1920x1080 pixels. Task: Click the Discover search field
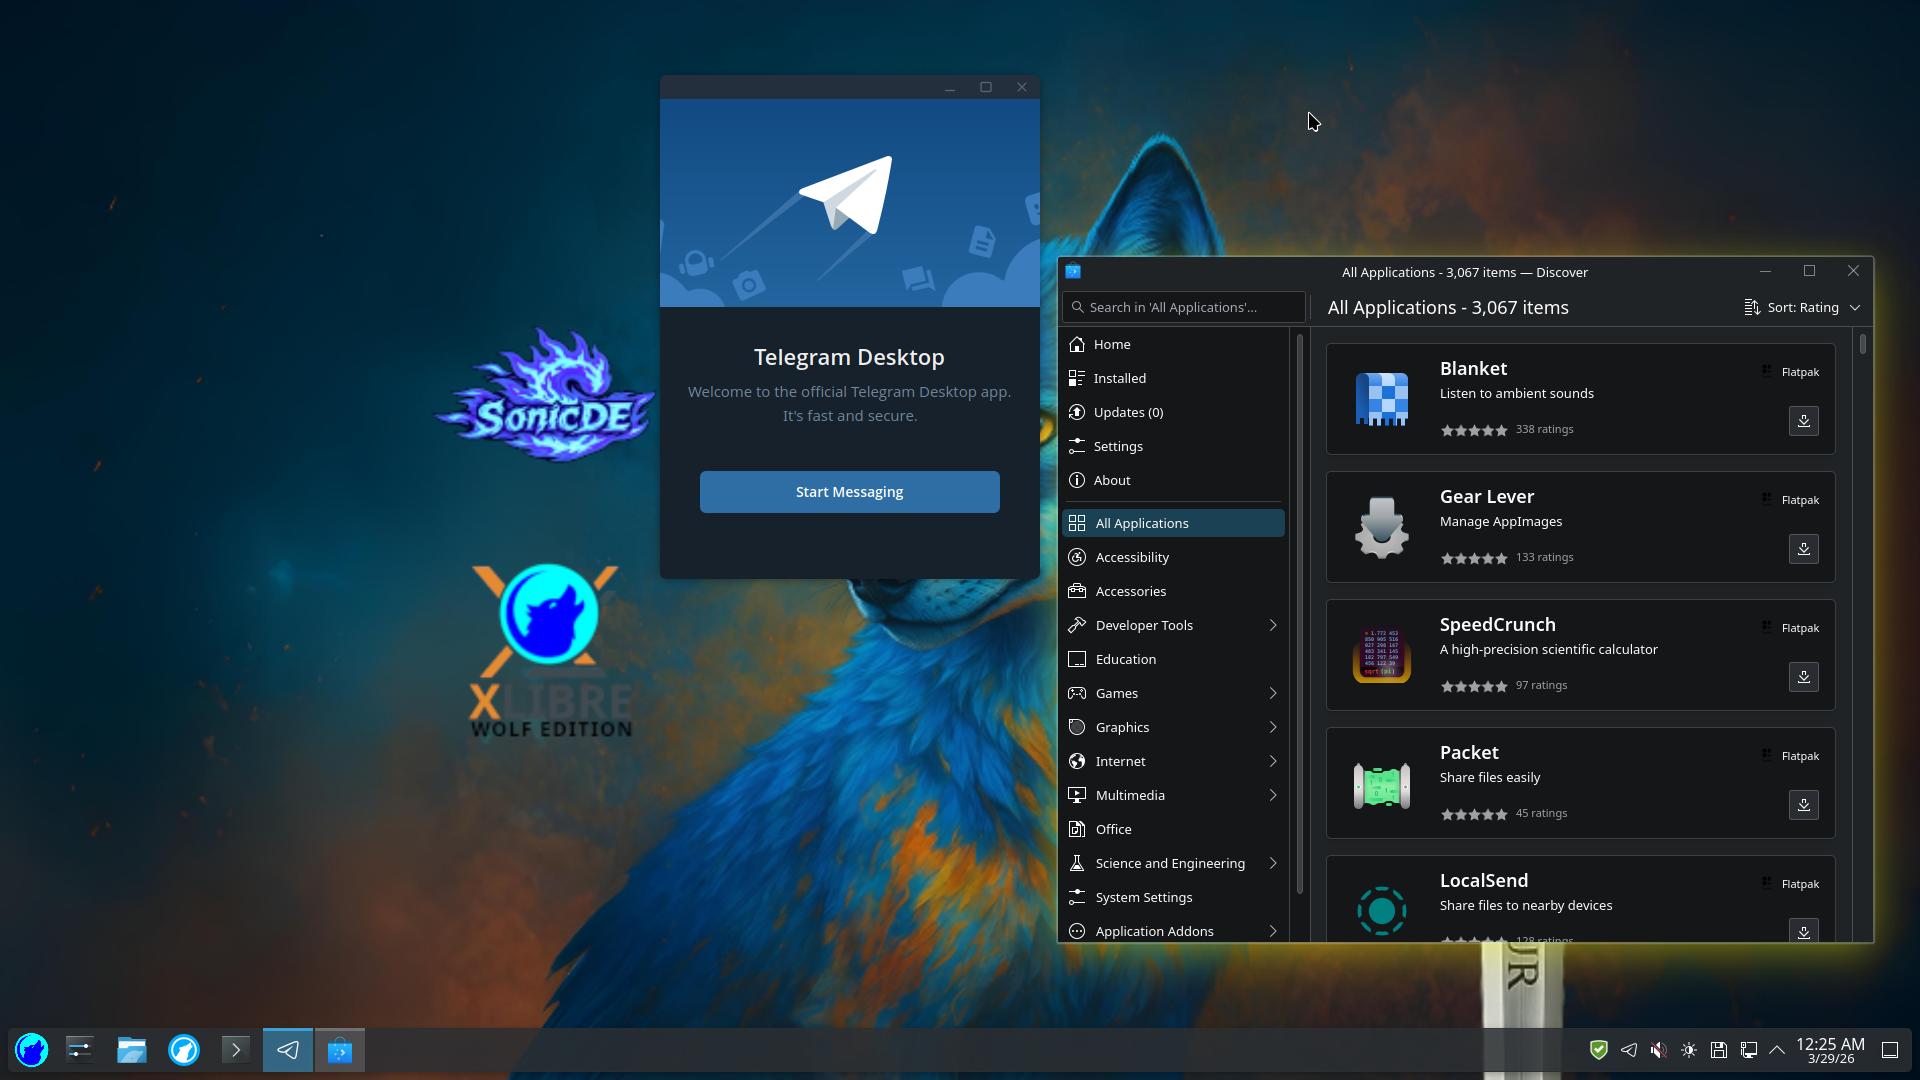click(x=1185, y=307)
